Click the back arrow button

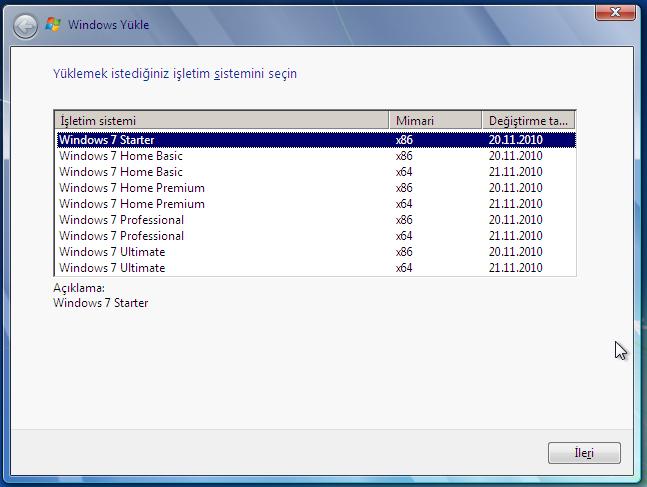coord(25,26)
